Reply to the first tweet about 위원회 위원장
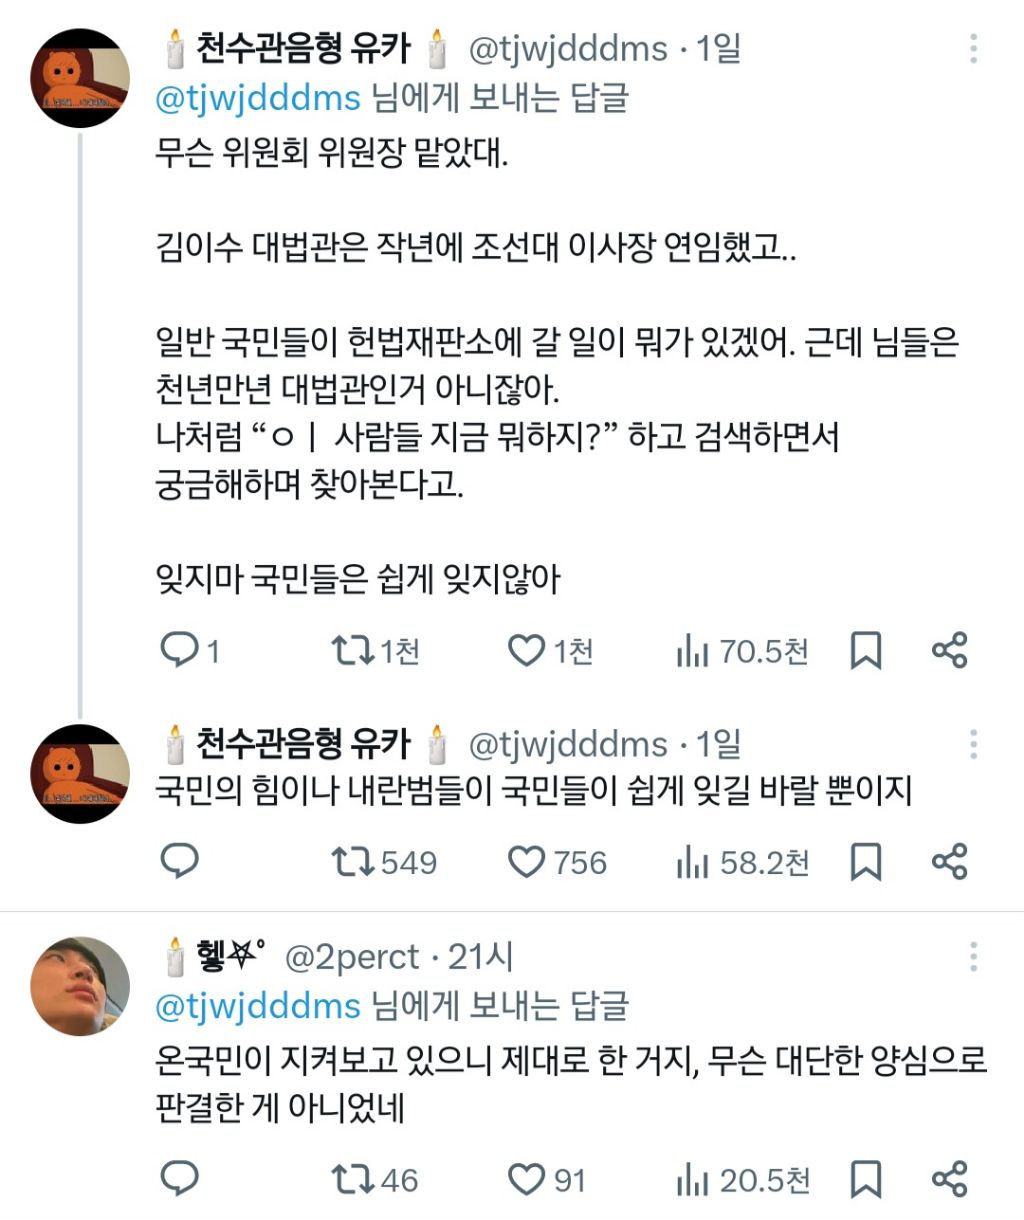Image resolution: width=1024 pixels, height=1220 pixels. point(180,651)
